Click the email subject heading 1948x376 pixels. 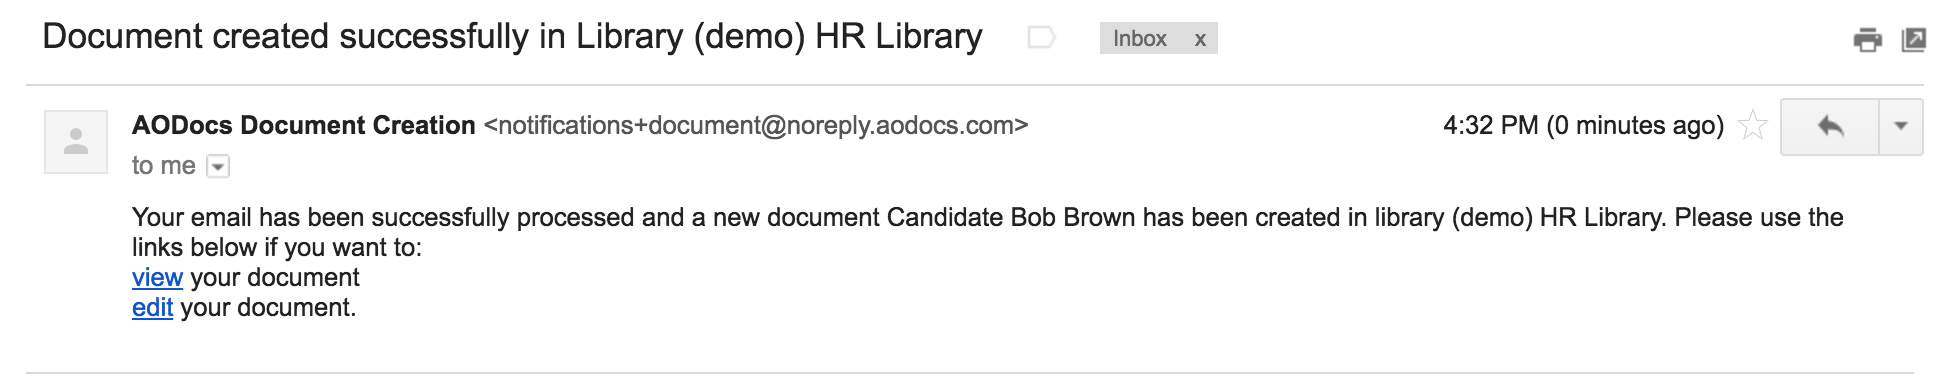(512, 36)
